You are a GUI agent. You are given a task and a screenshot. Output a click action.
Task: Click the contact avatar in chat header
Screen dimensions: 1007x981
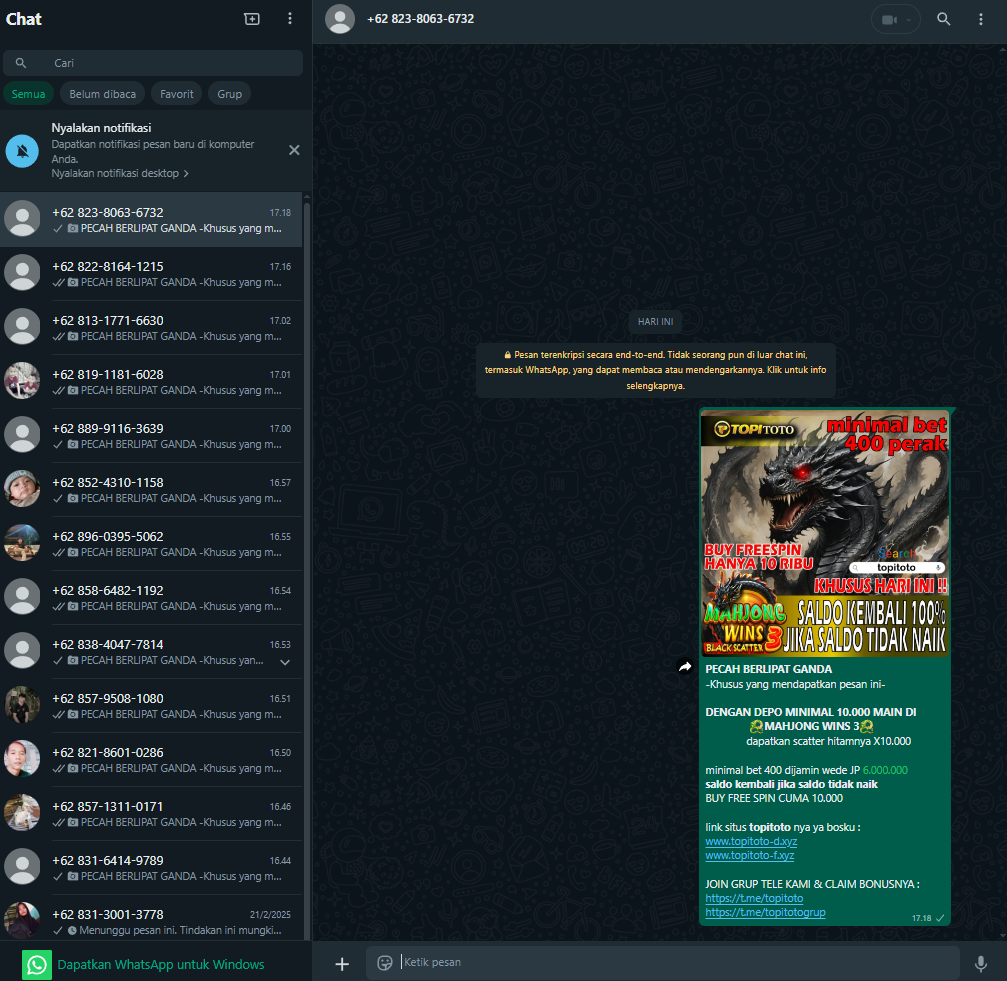coord(340,19)
